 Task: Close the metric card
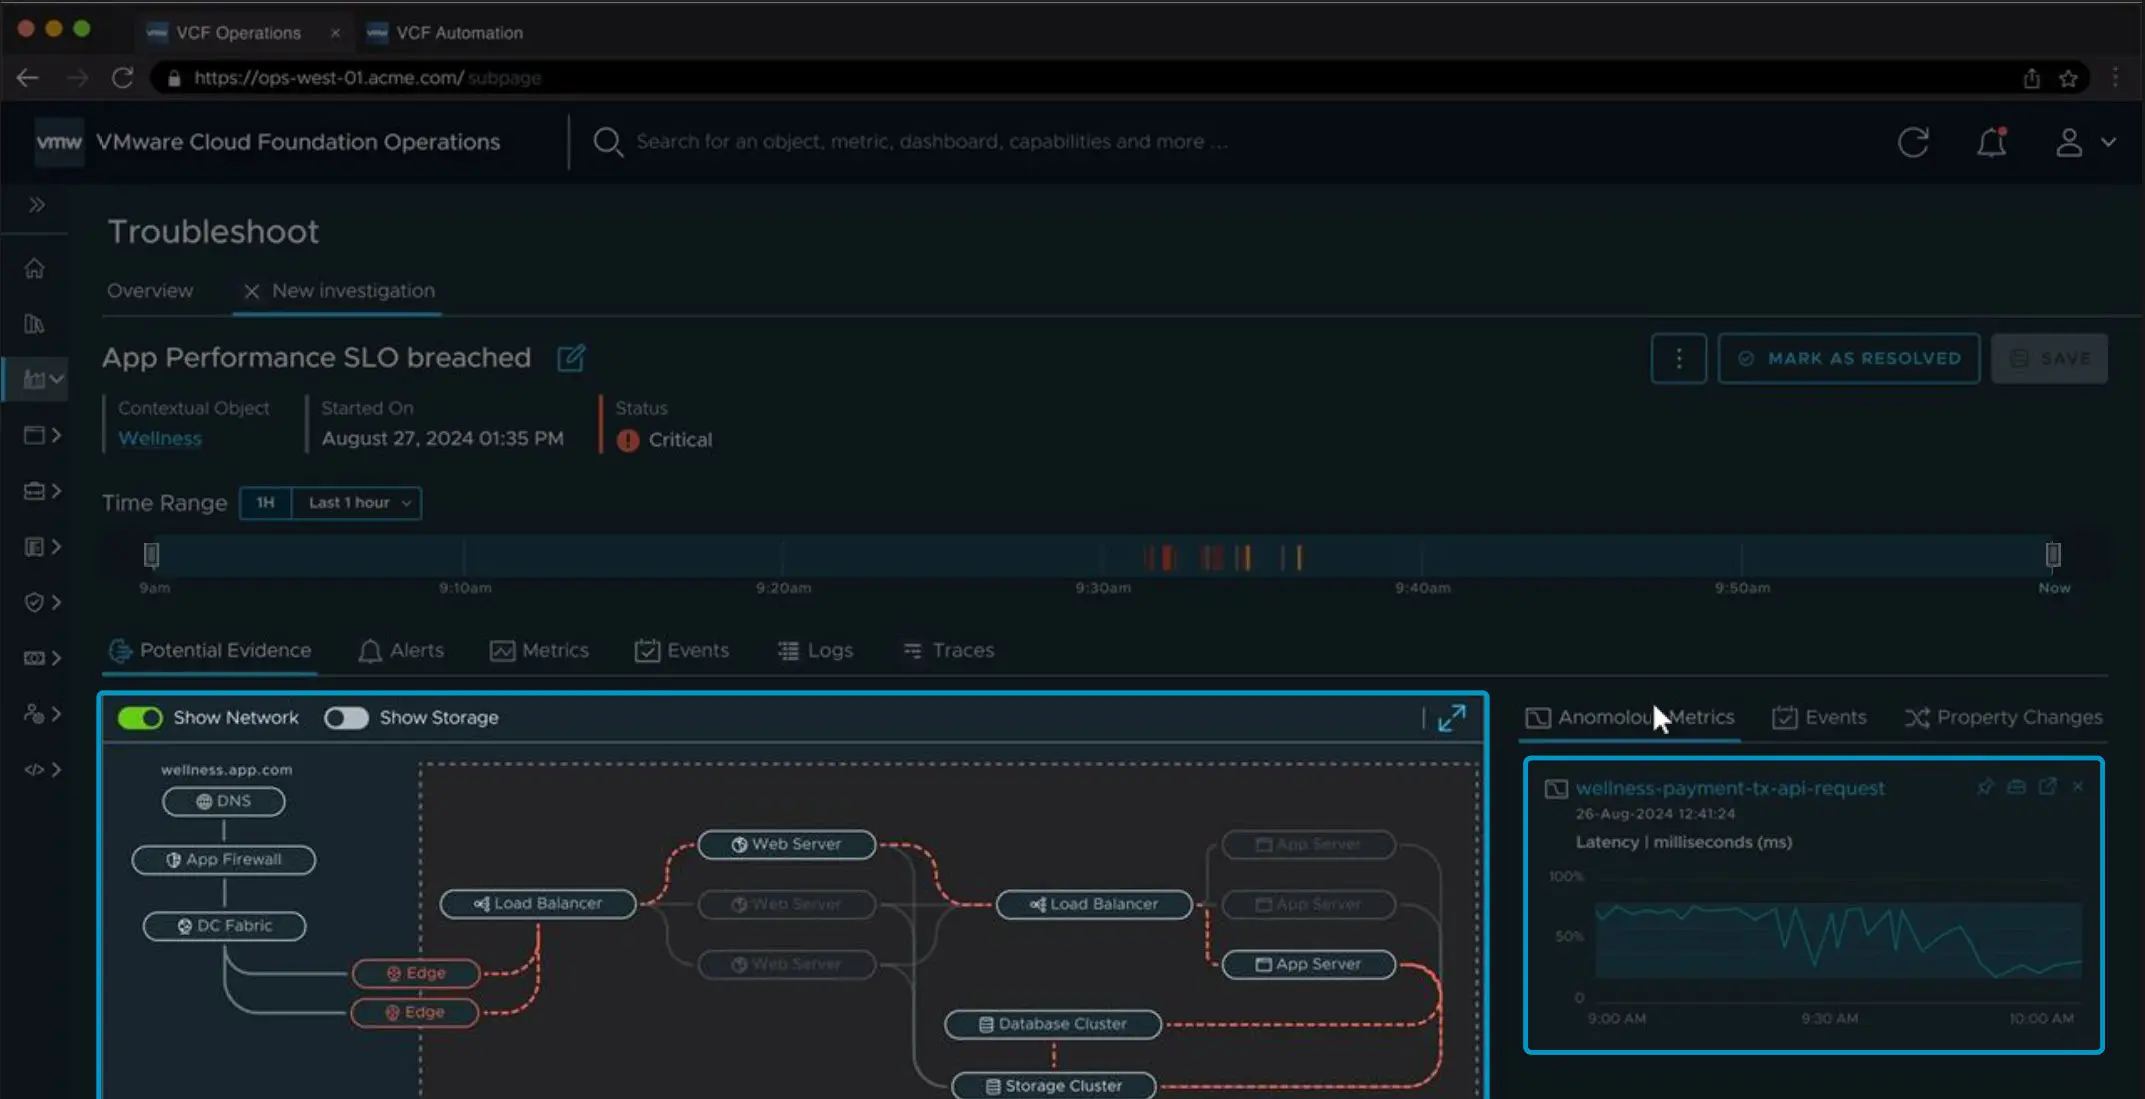coord(2078,787)
